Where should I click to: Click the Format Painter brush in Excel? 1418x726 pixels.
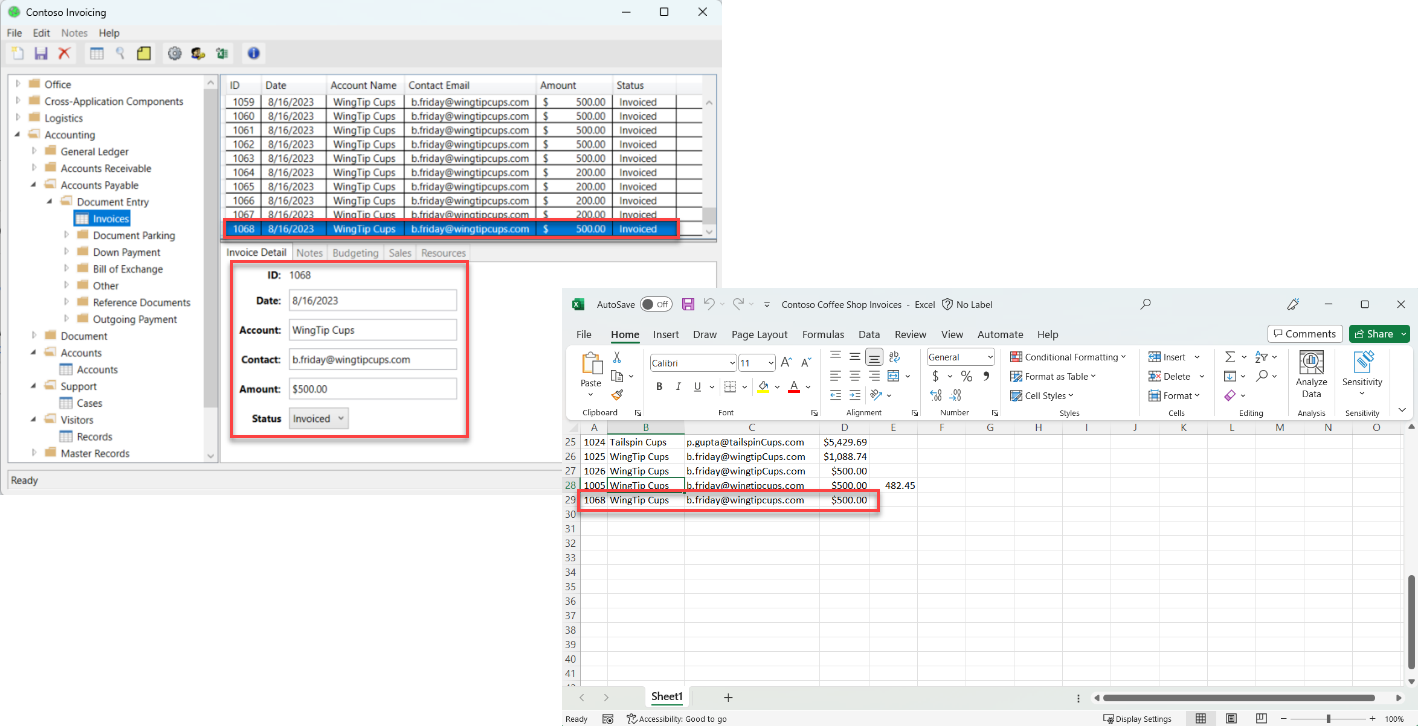[x=617, y=394]
